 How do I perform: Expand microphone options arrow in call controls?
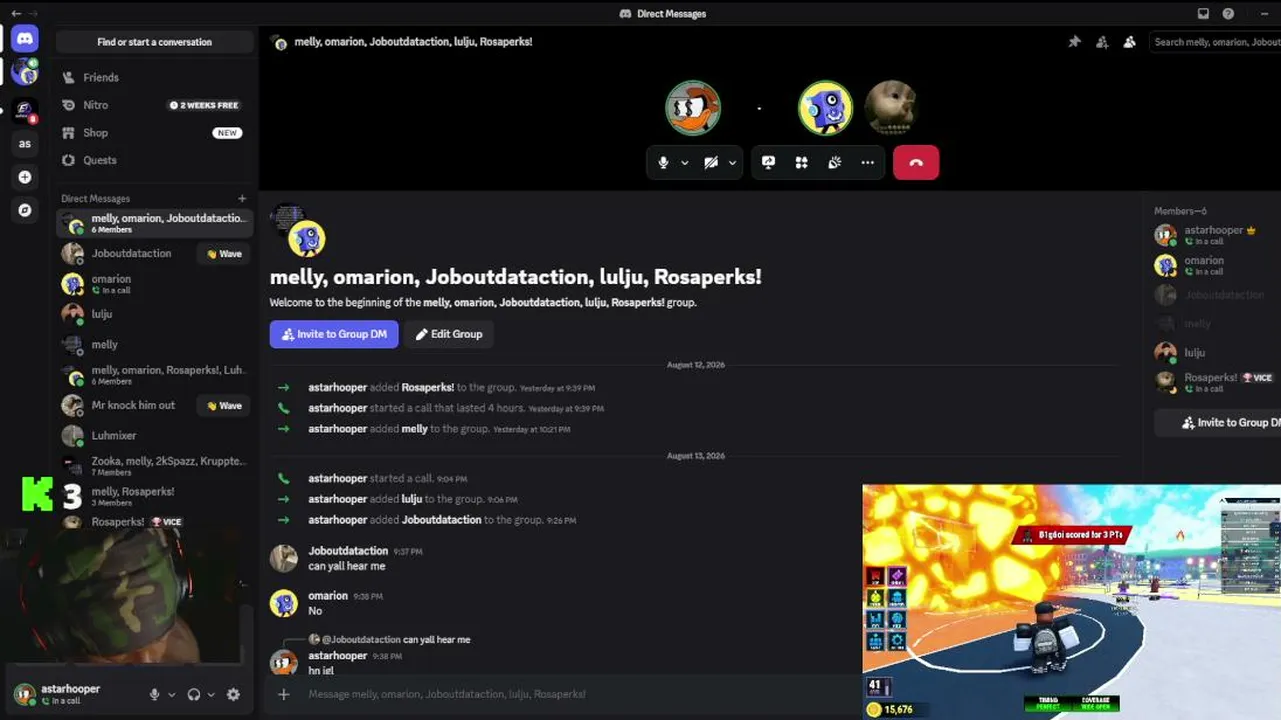pos(684,162)
